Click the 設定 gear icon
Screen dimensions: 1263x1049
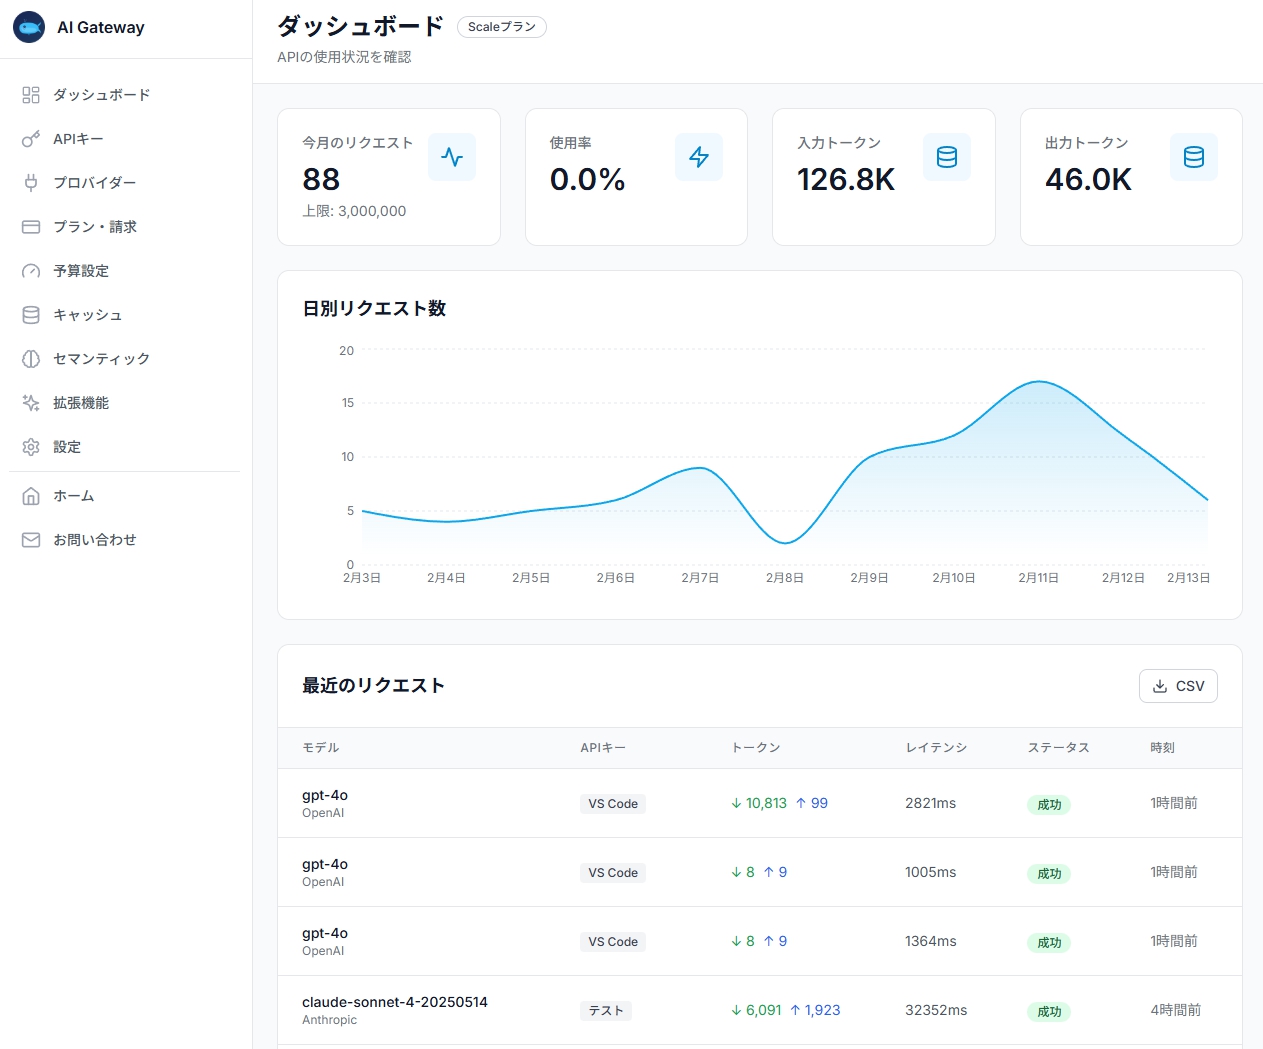pos(30,446)
